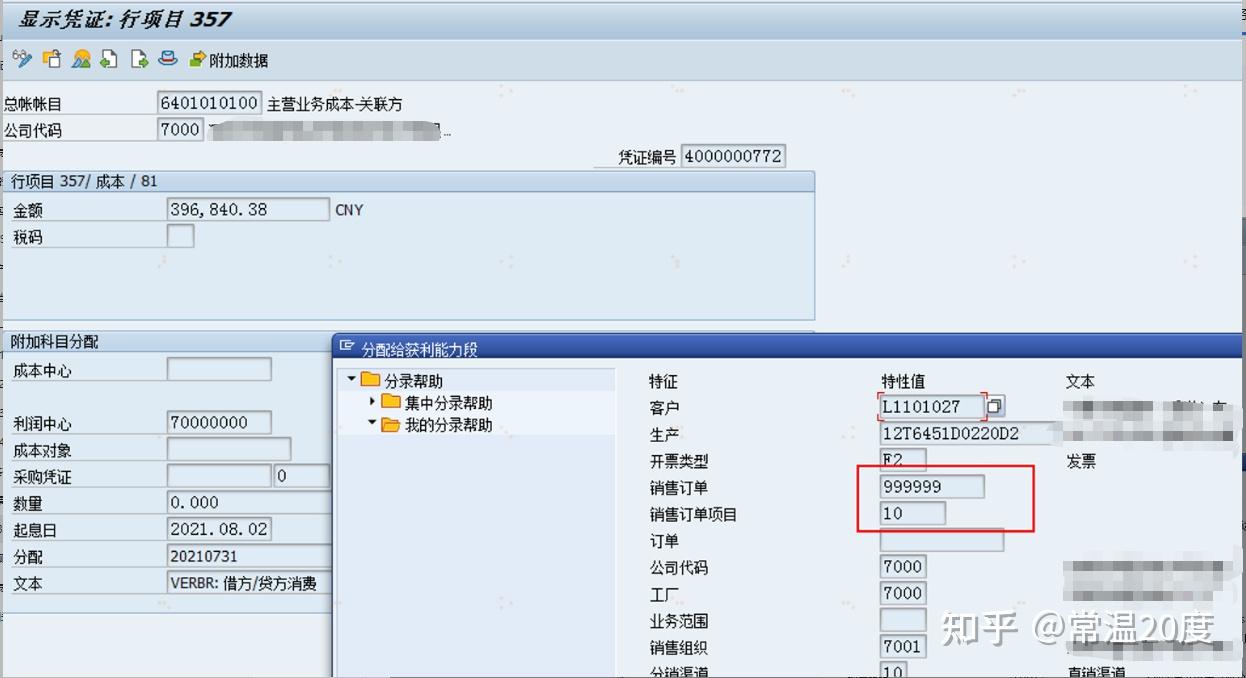Go to next item via green forward-arrow icon

click(x=137, y=58)
